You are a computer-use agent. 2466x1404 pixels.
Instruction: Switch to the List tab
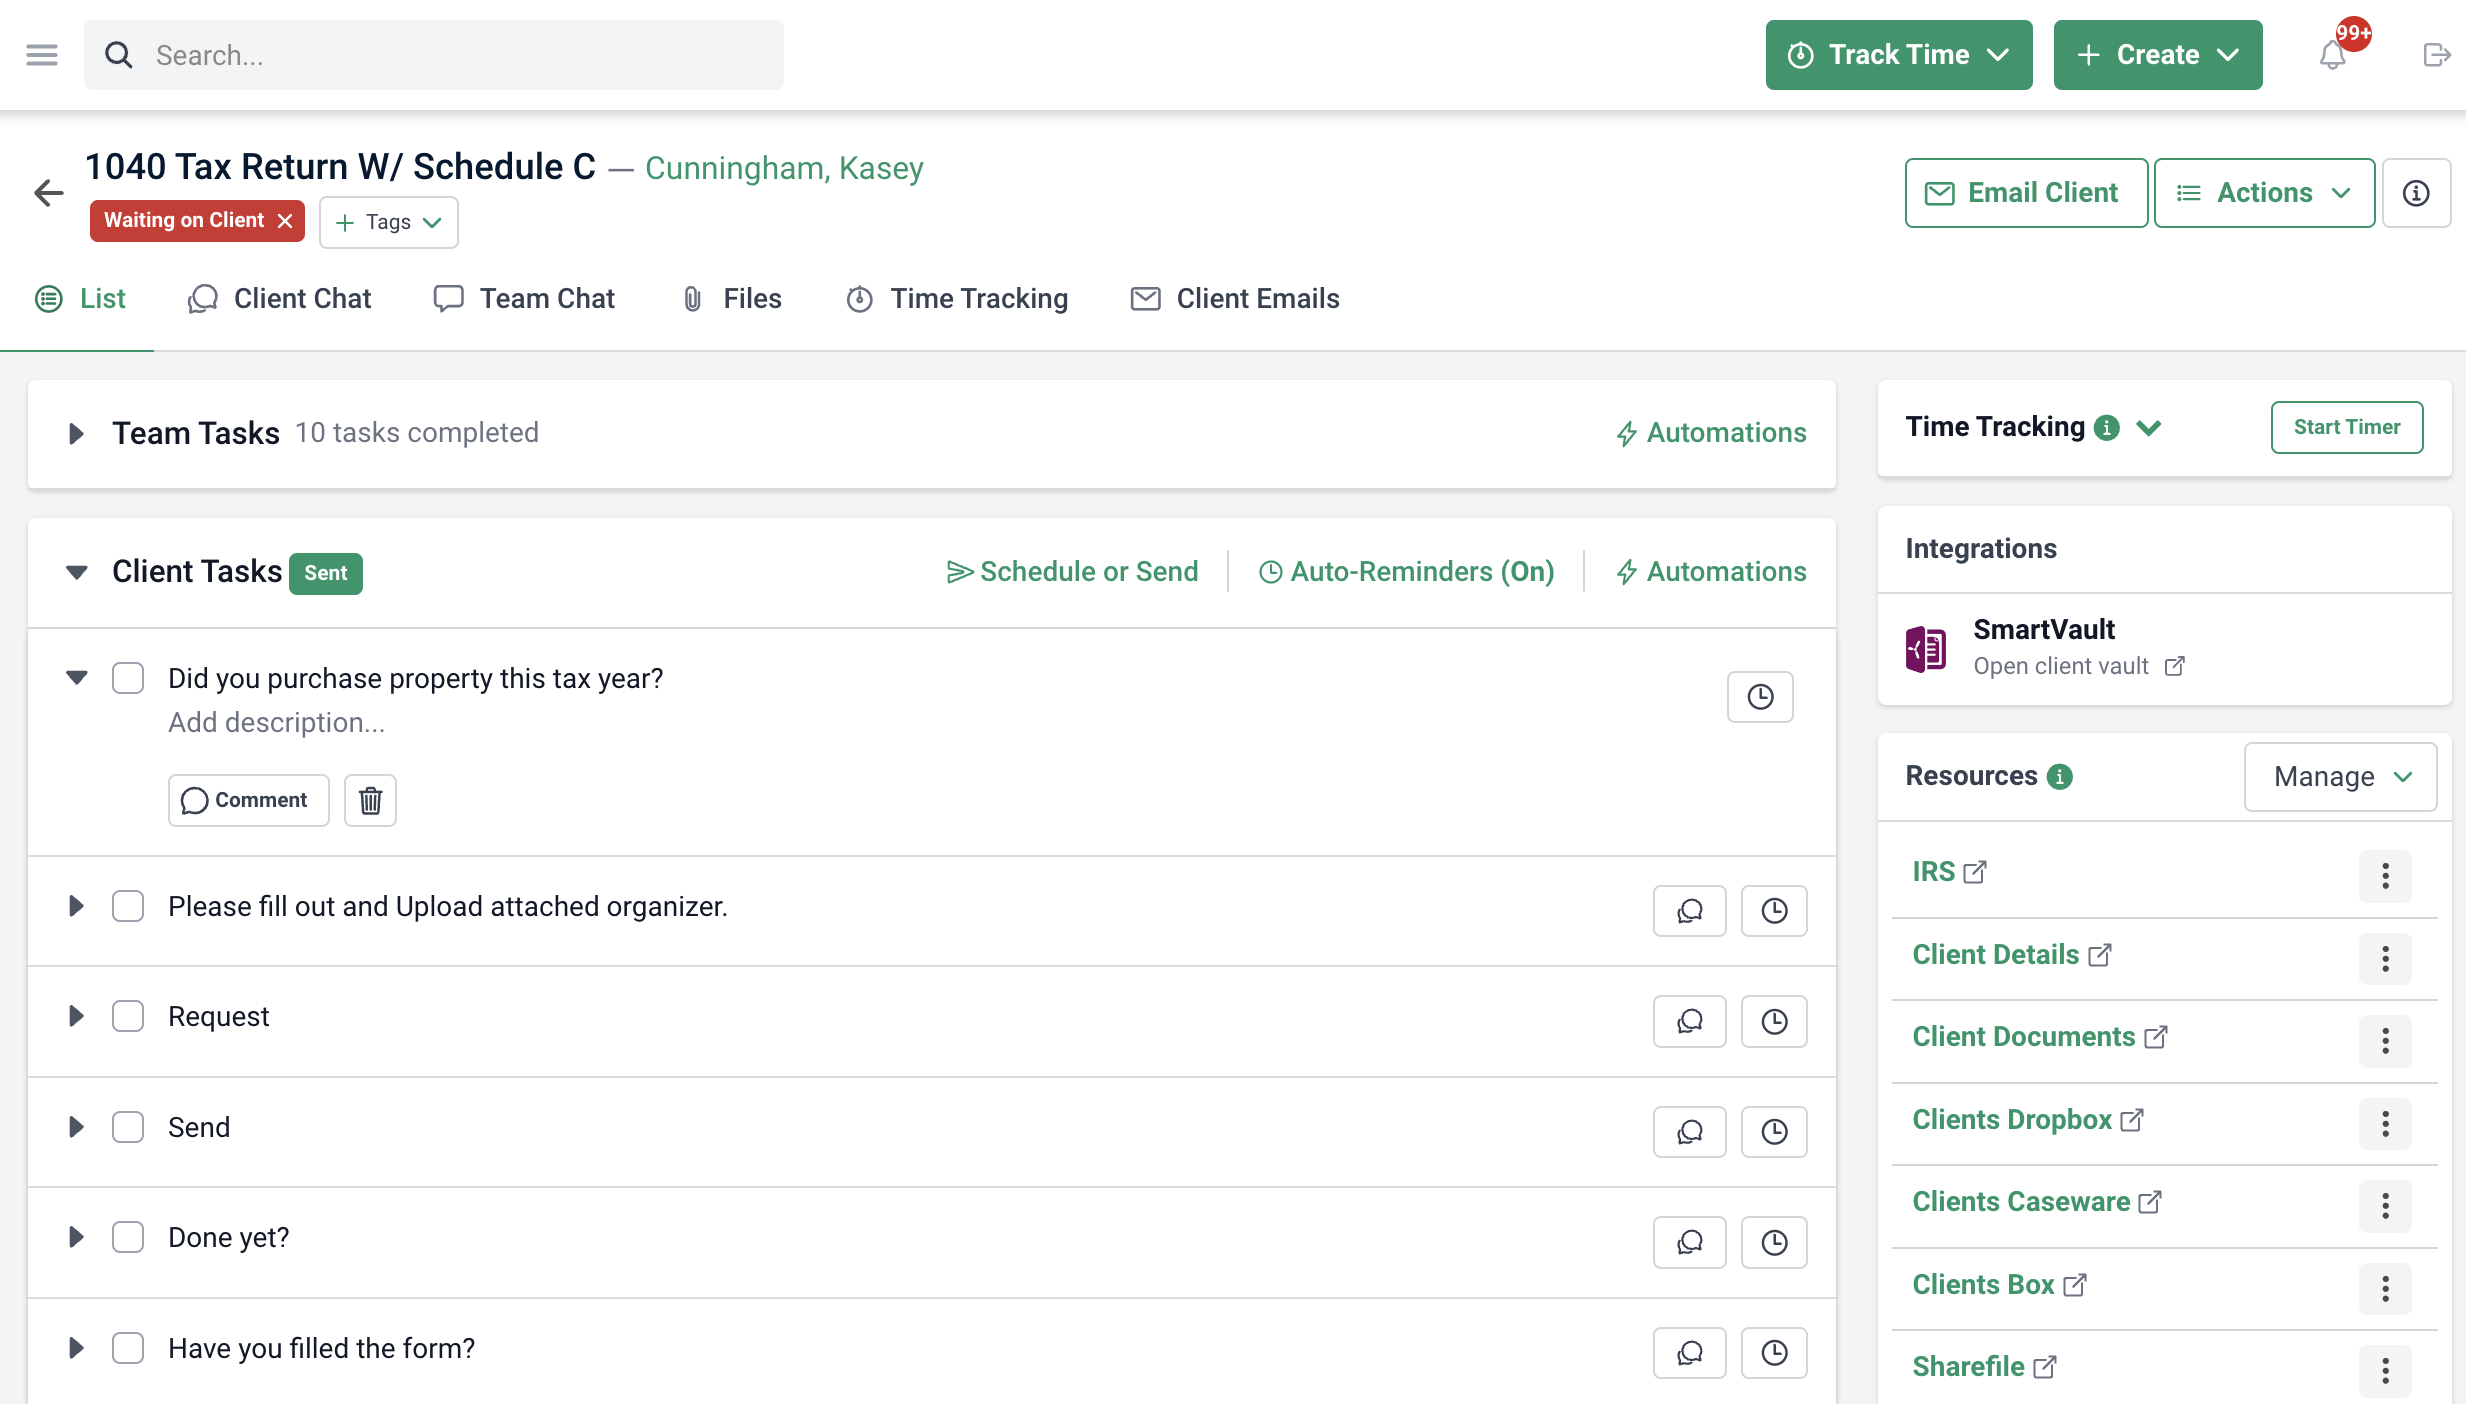point(80,299)
